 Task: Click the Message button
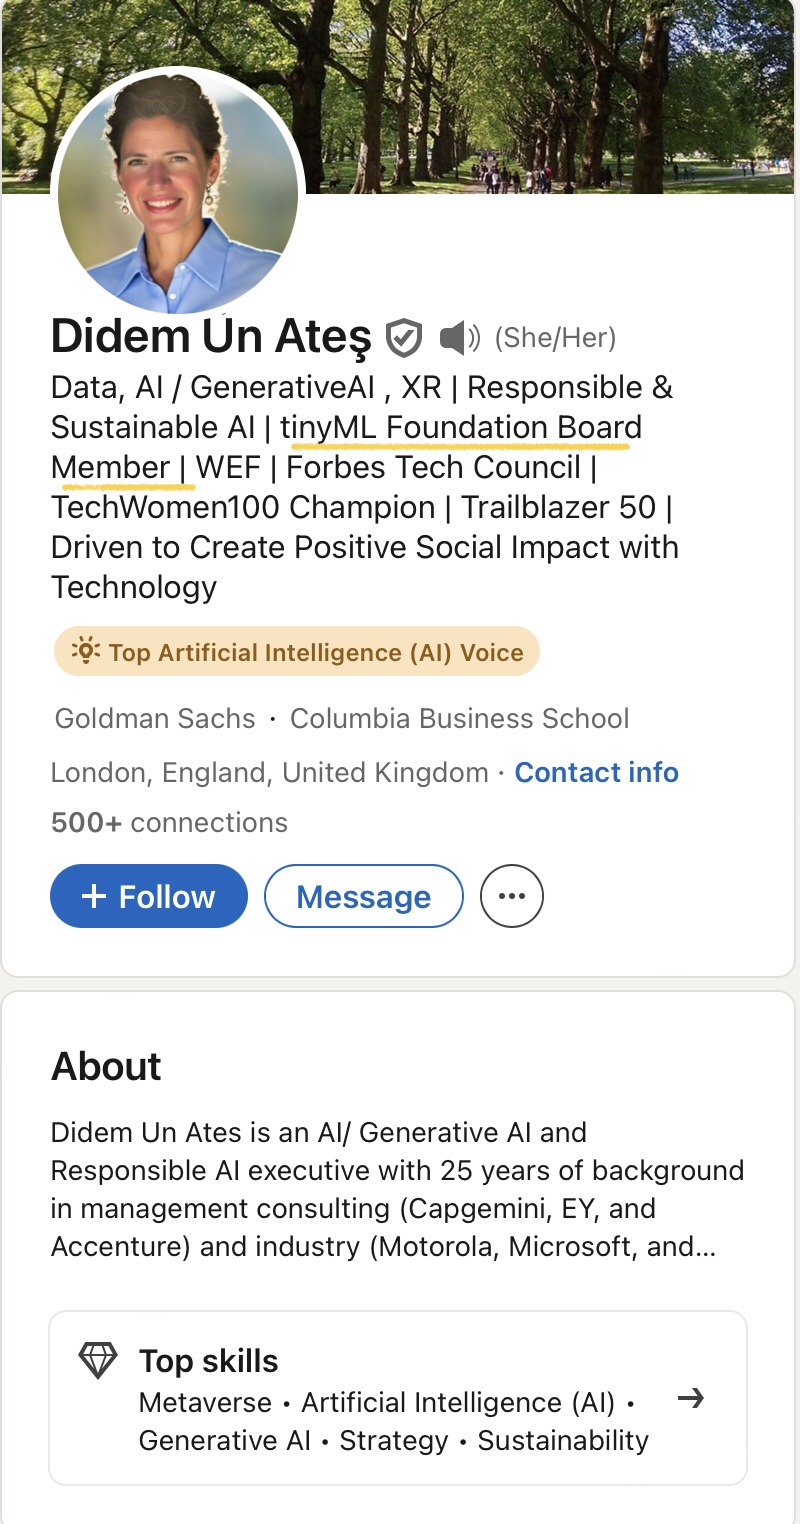[363, 896]
